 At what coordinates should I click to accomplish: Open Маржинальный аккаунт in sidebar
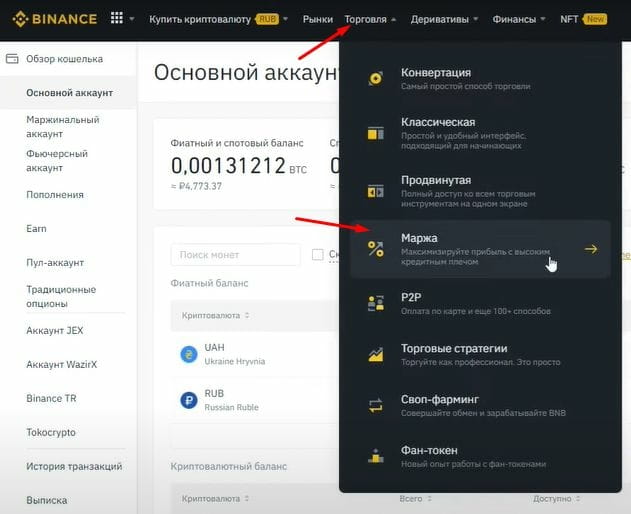(x=63, y=126)
